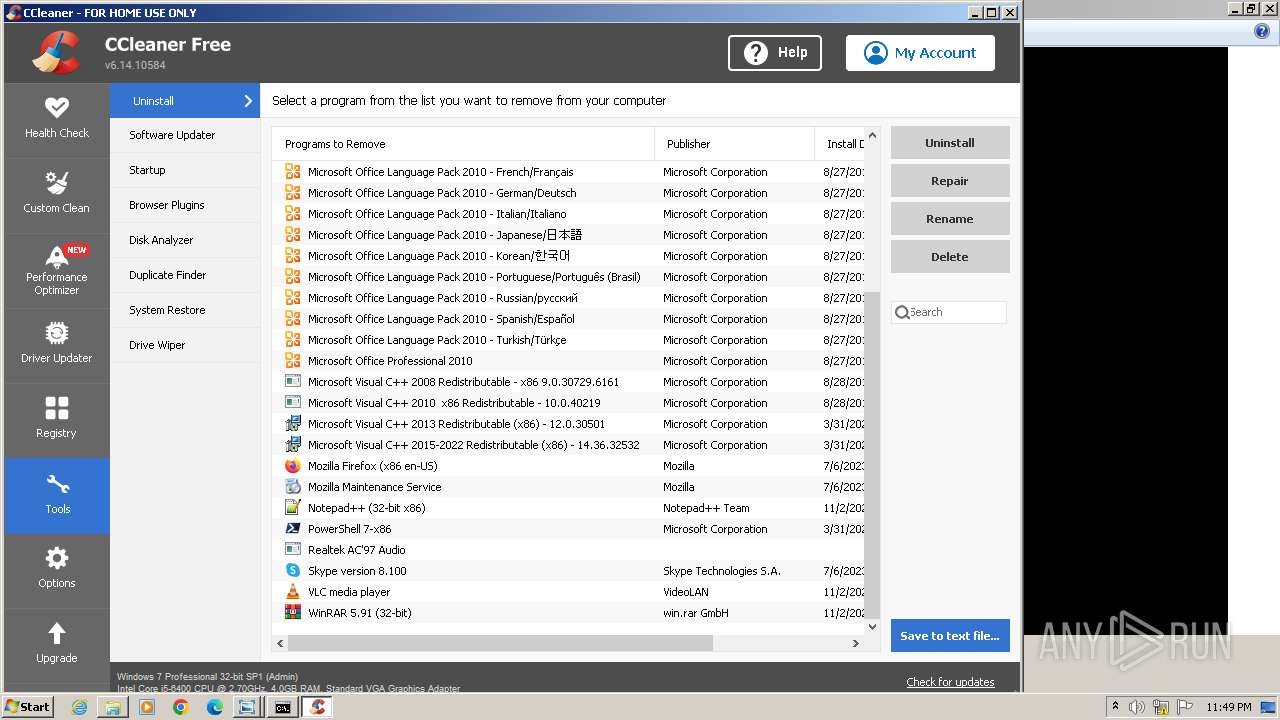This screenshot has height=720, width=1280.
Task: Click the Mozilla Maintenance Service icon
Action: pos(293,487)
